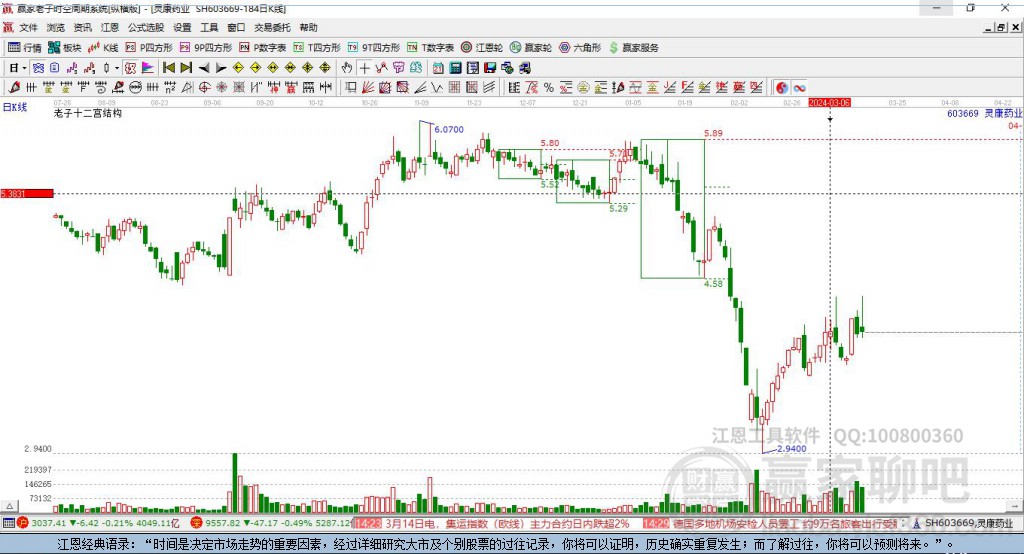Toggle the highlighted butterfly icon in toolbar

[39, 67]
